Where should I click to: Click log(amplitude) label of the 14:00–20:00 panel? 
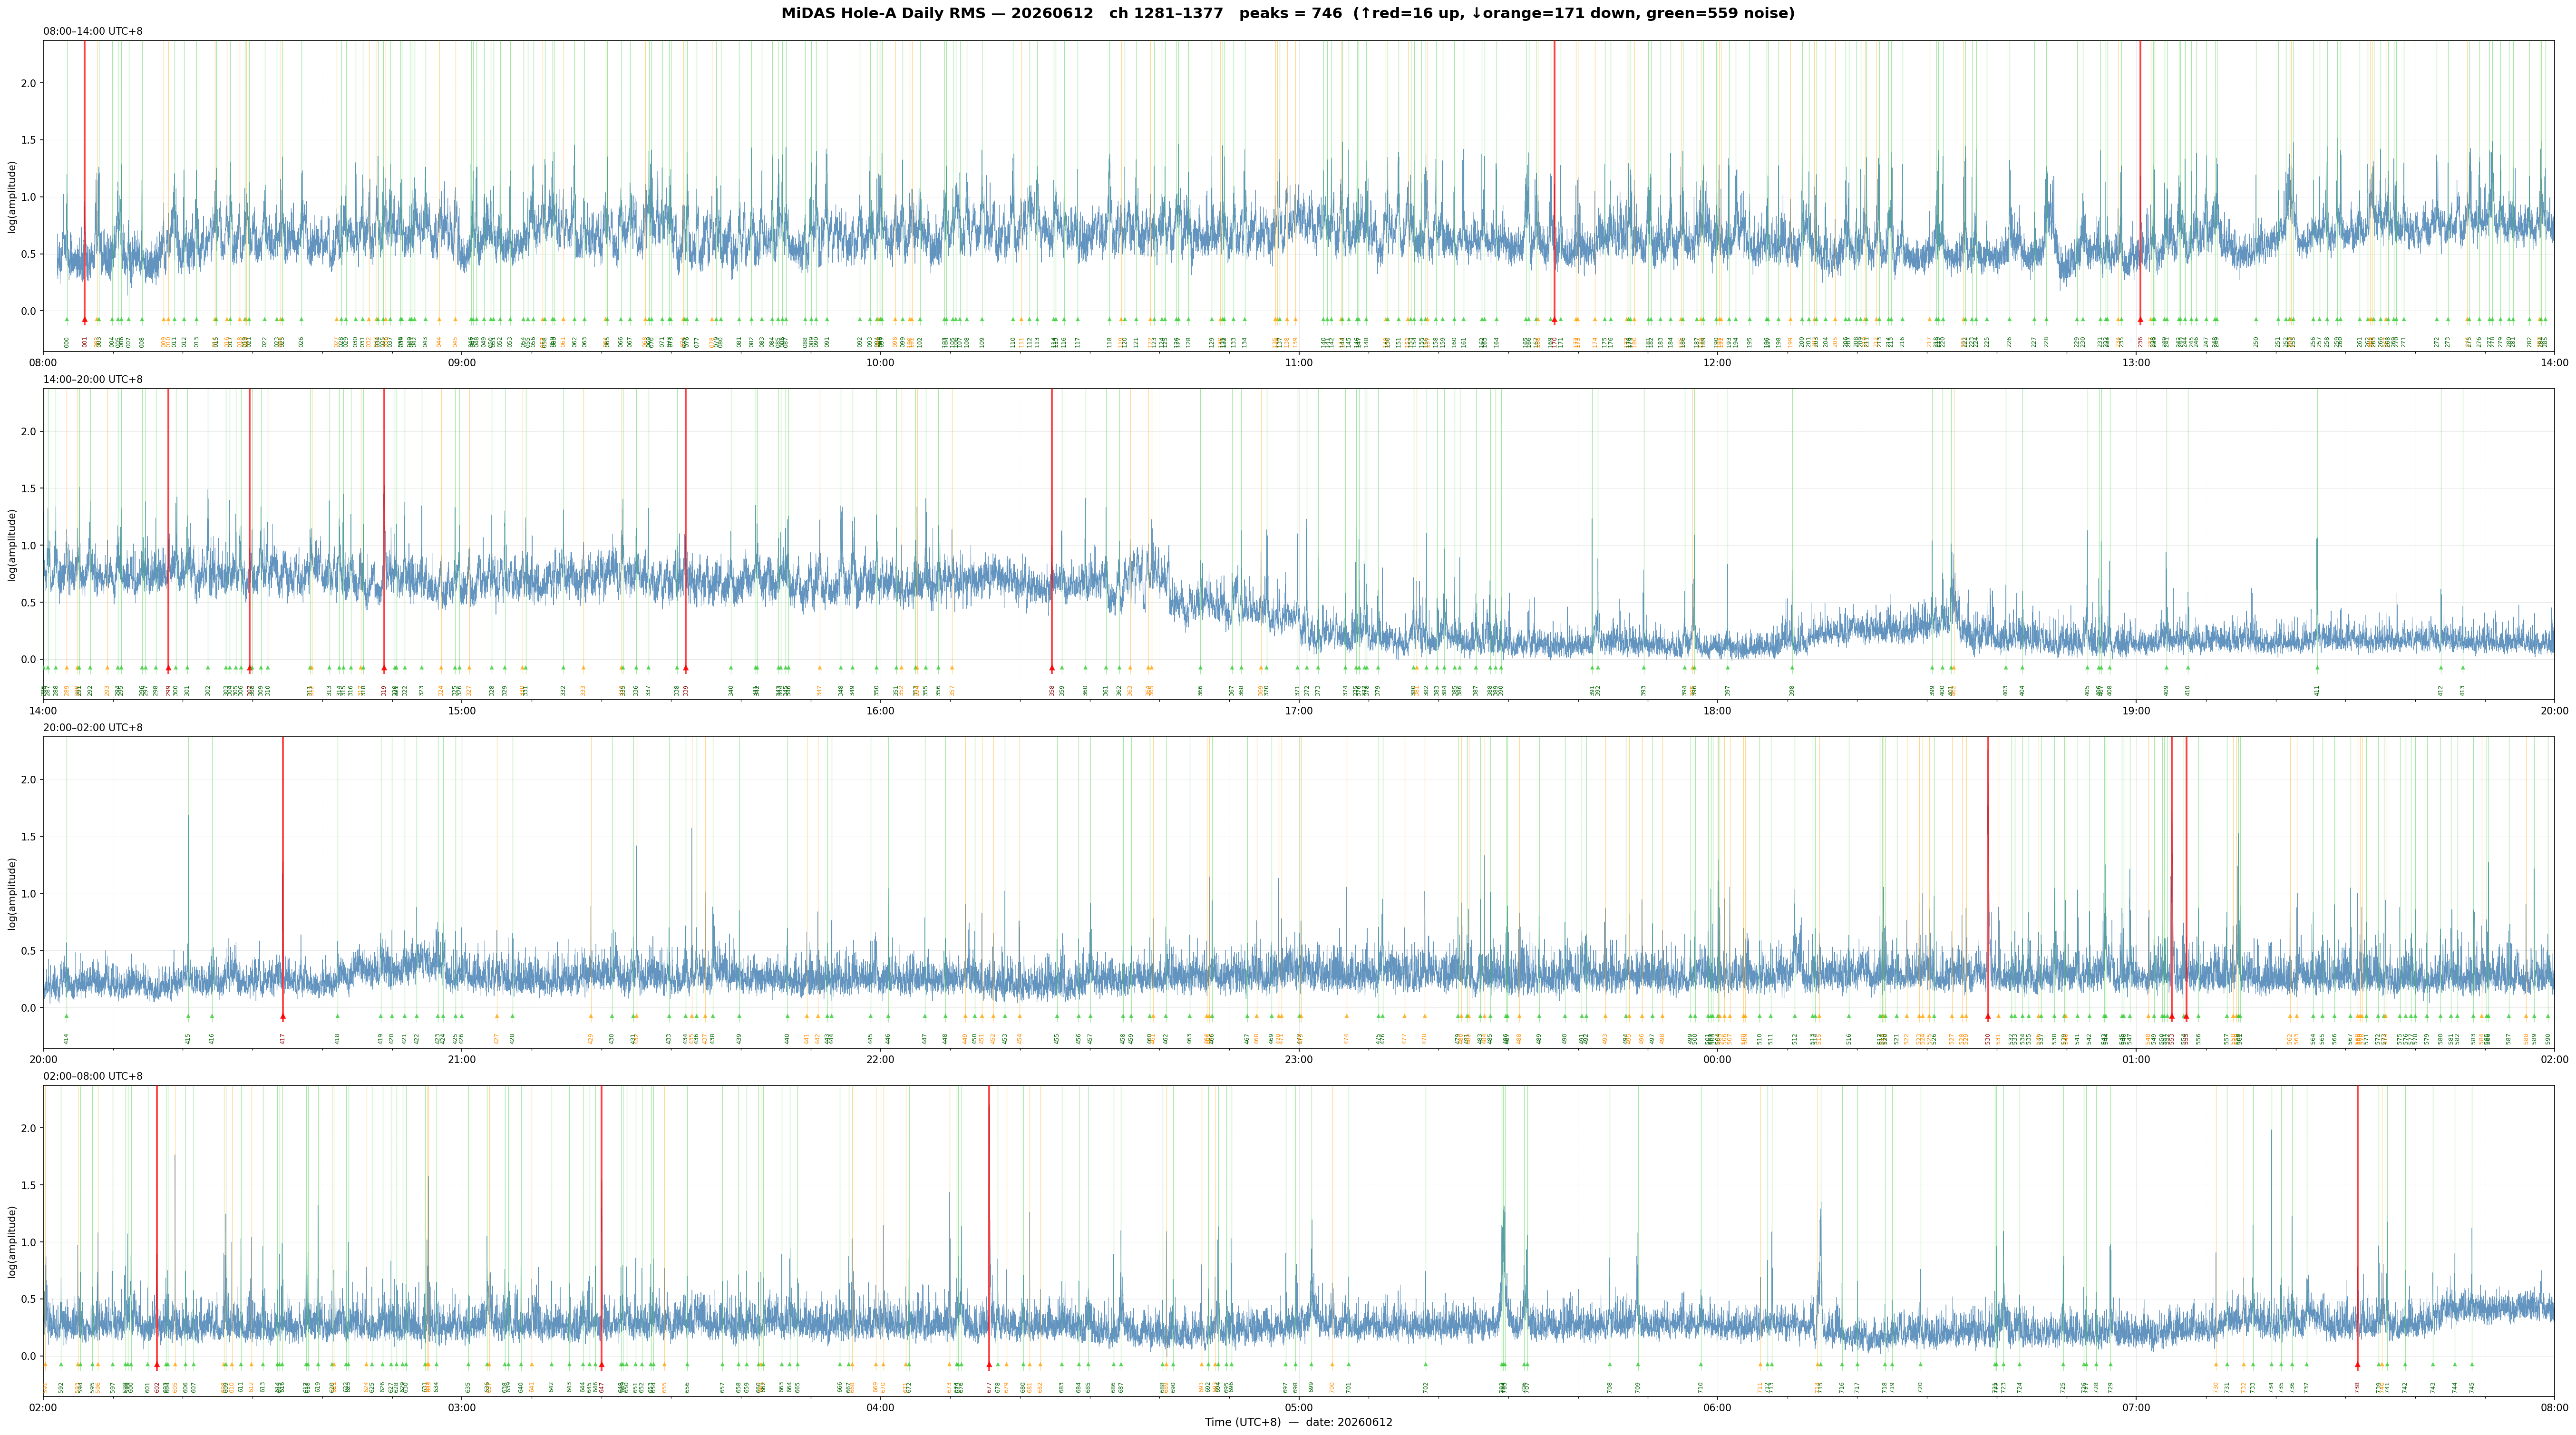coord(12,545)
